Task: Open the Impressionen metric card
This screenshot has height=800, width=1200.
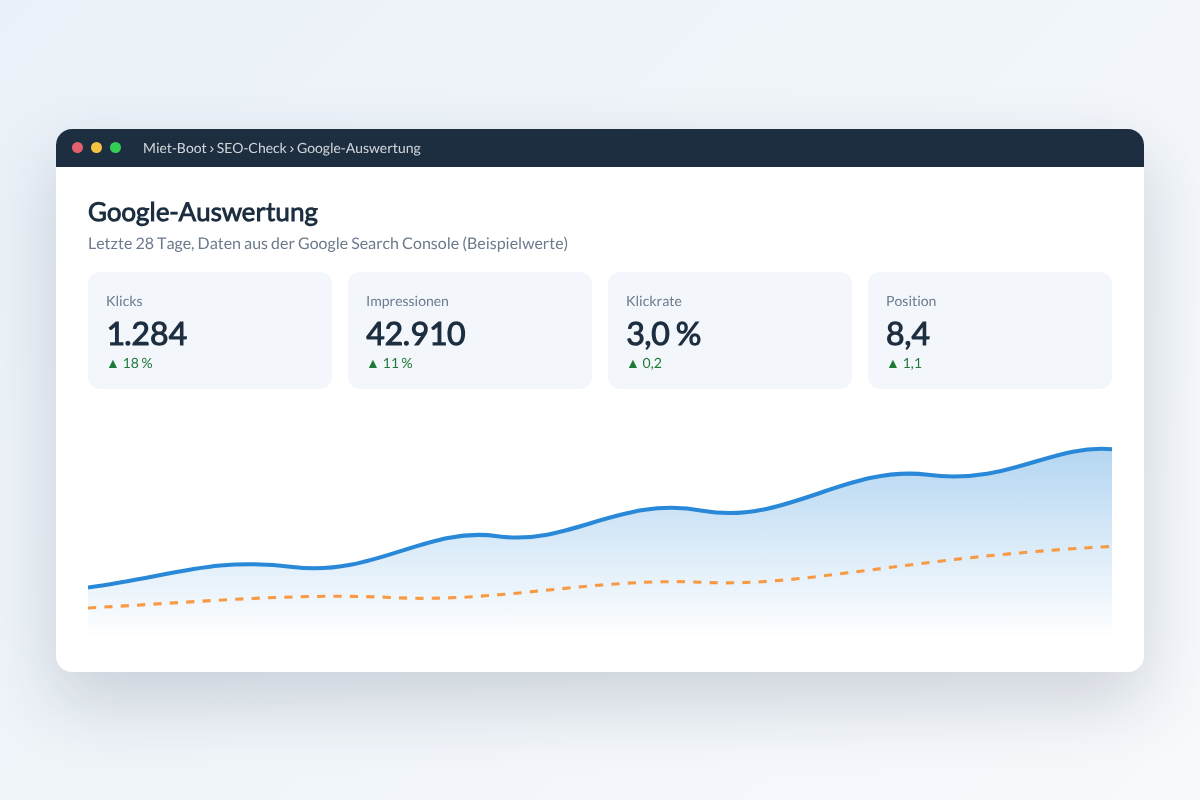Action: tap(470, 330)
